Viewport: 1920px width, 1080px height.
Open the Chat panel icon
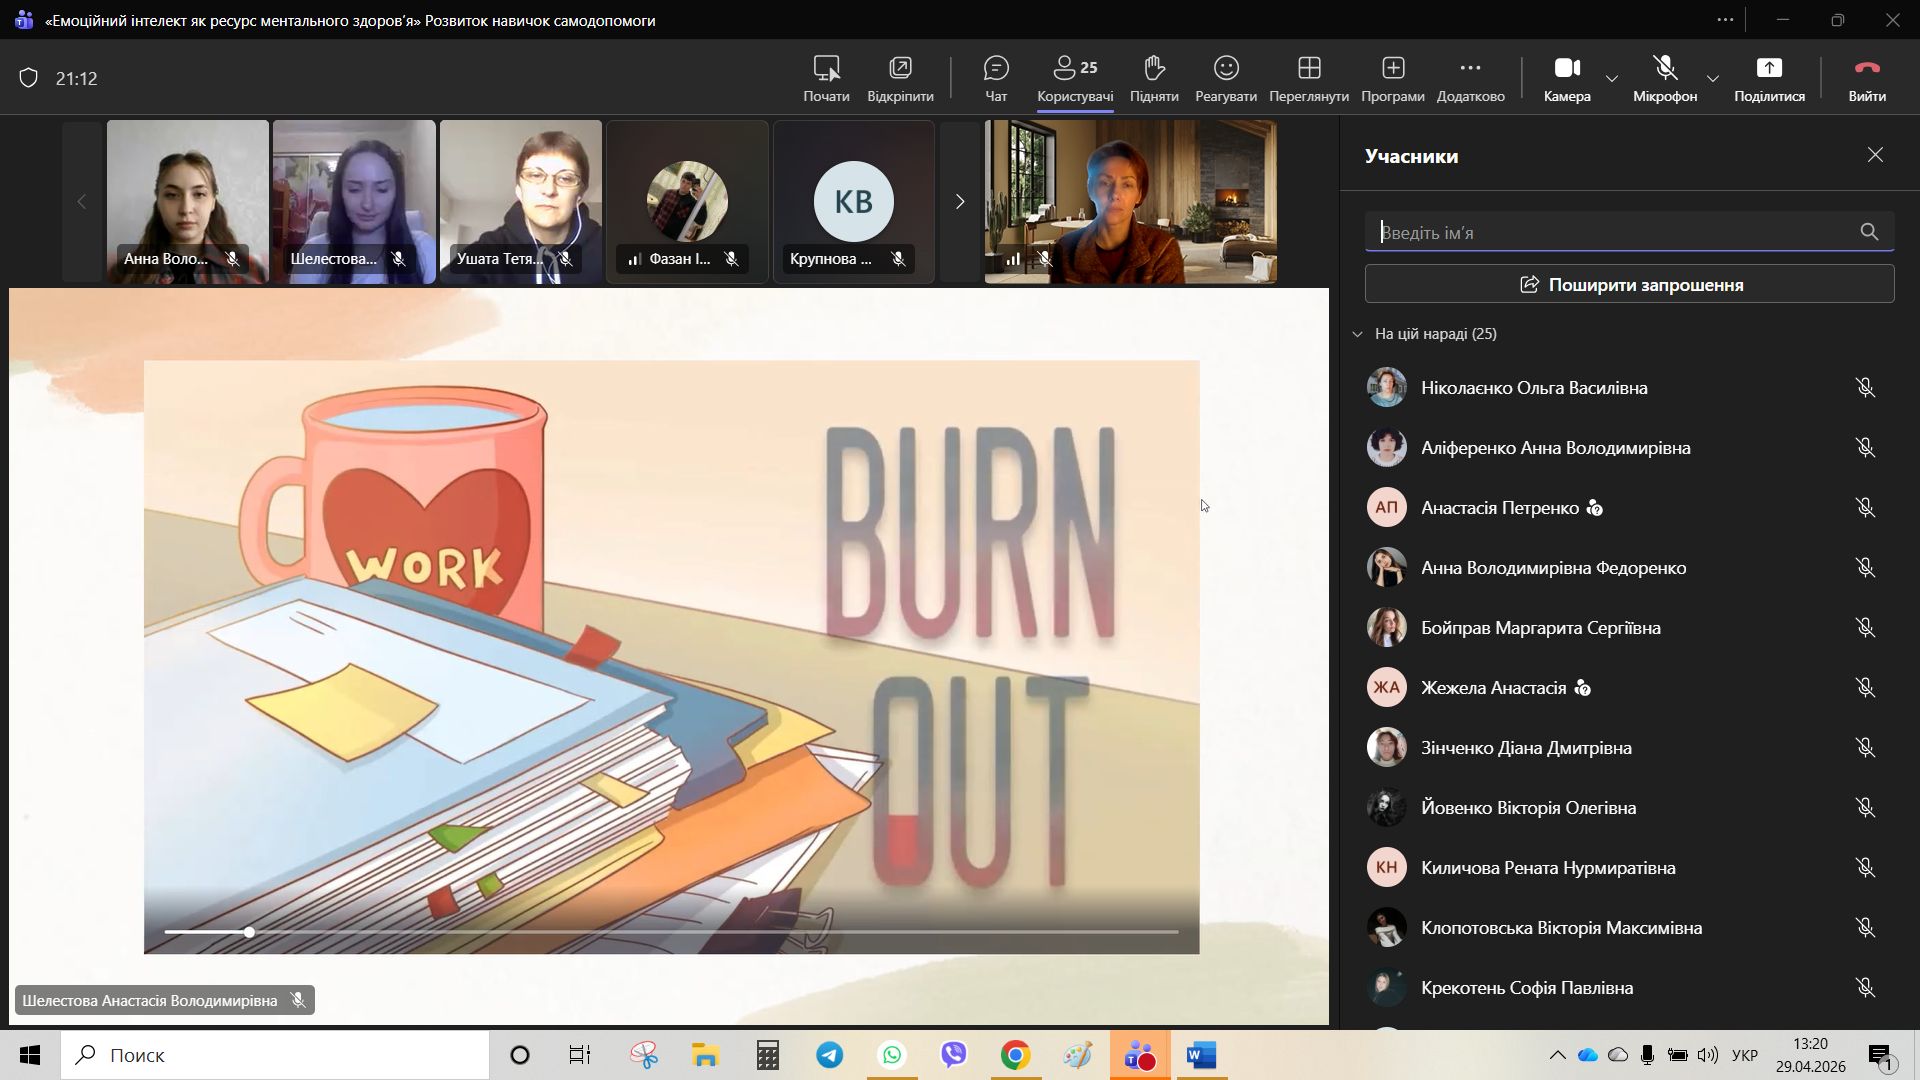click(x=996, y=69)
